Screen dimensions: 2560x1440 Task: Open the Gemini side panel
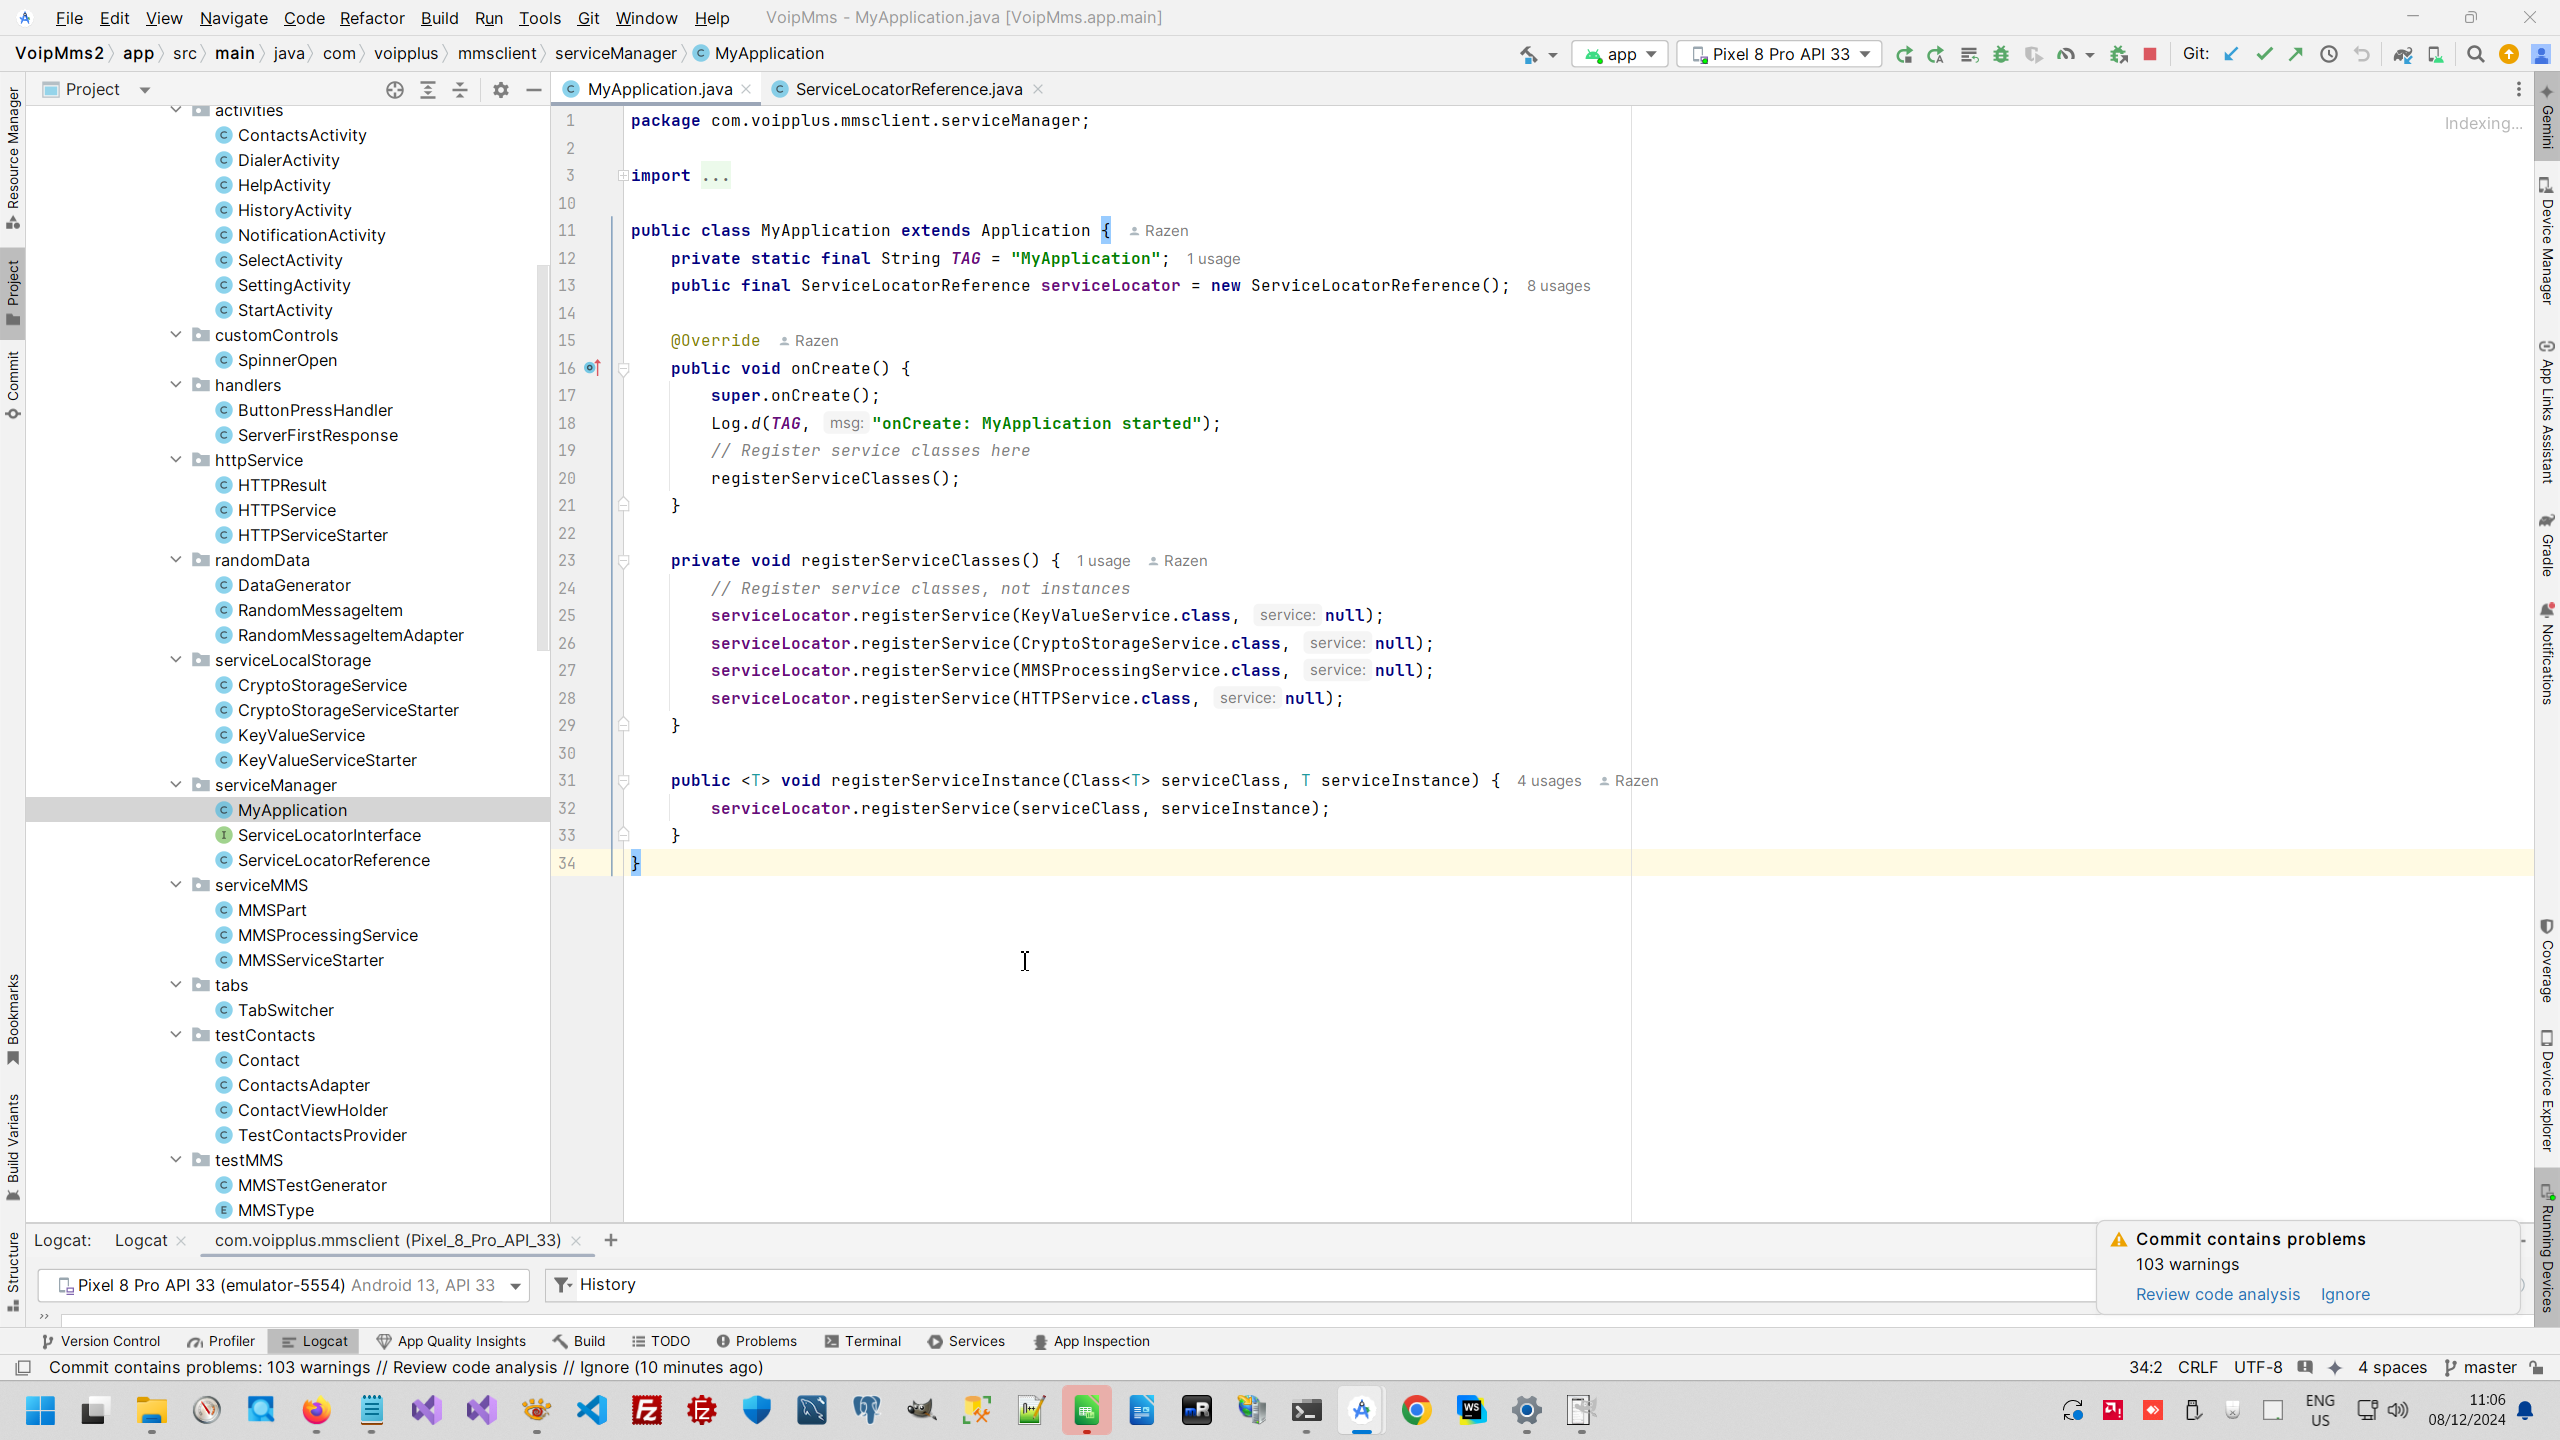[2547, 118]
